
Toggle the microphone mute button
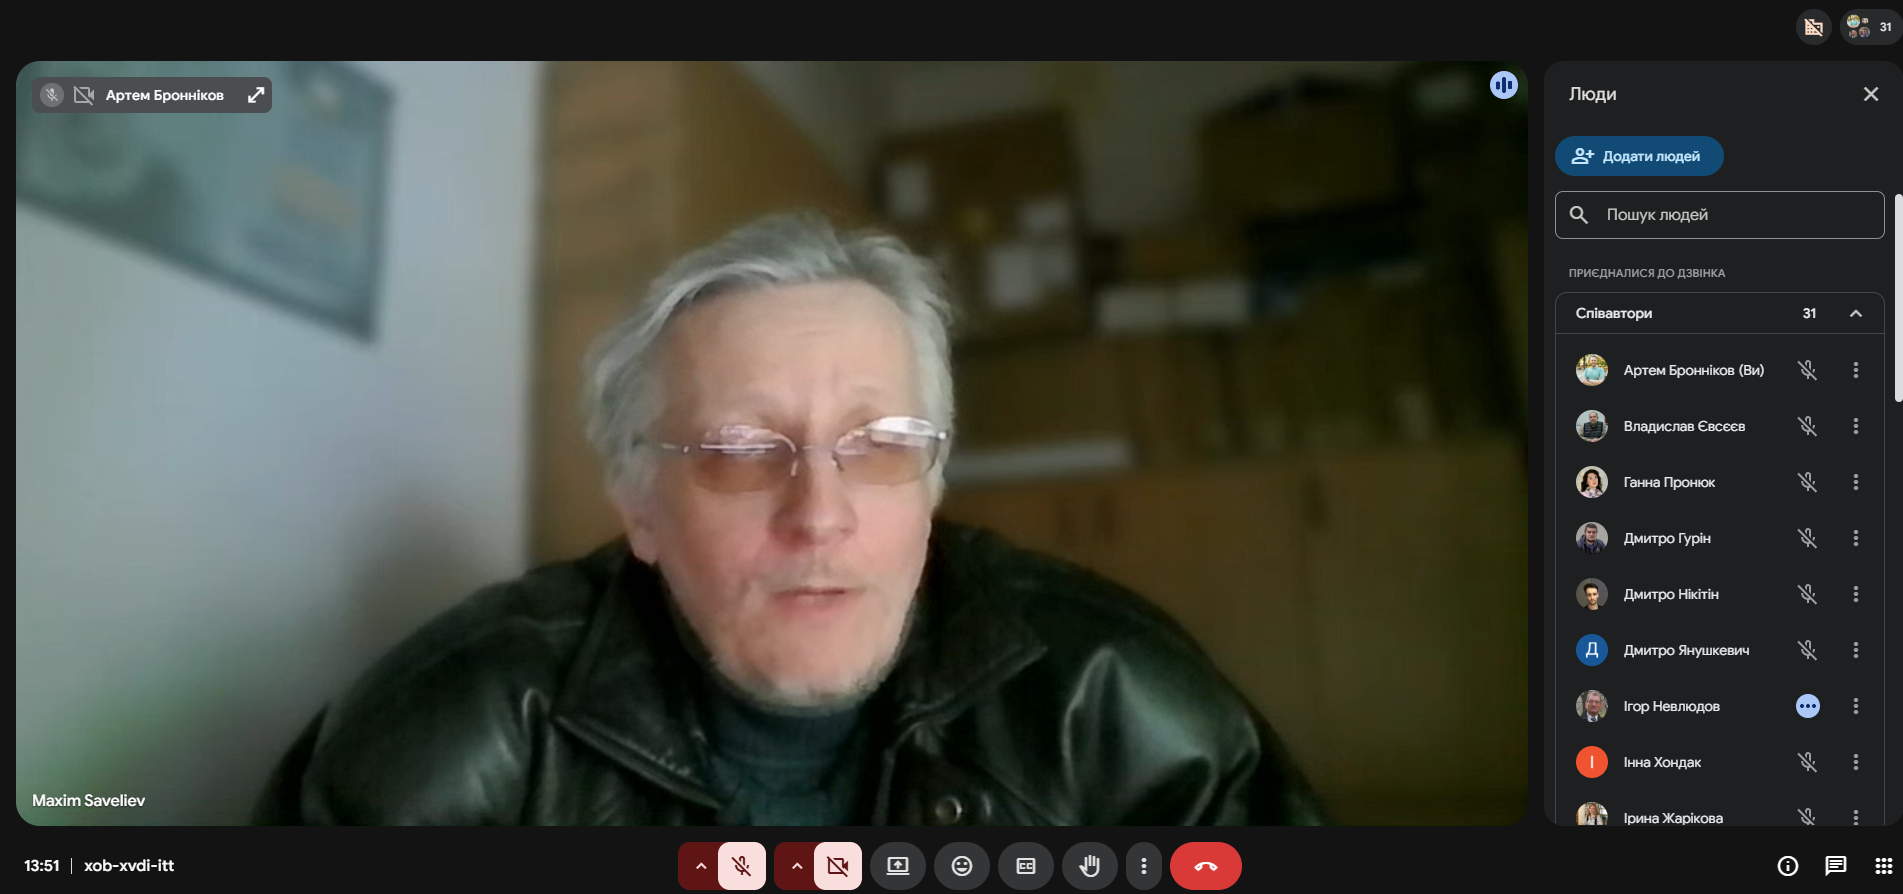click(741, 866)
